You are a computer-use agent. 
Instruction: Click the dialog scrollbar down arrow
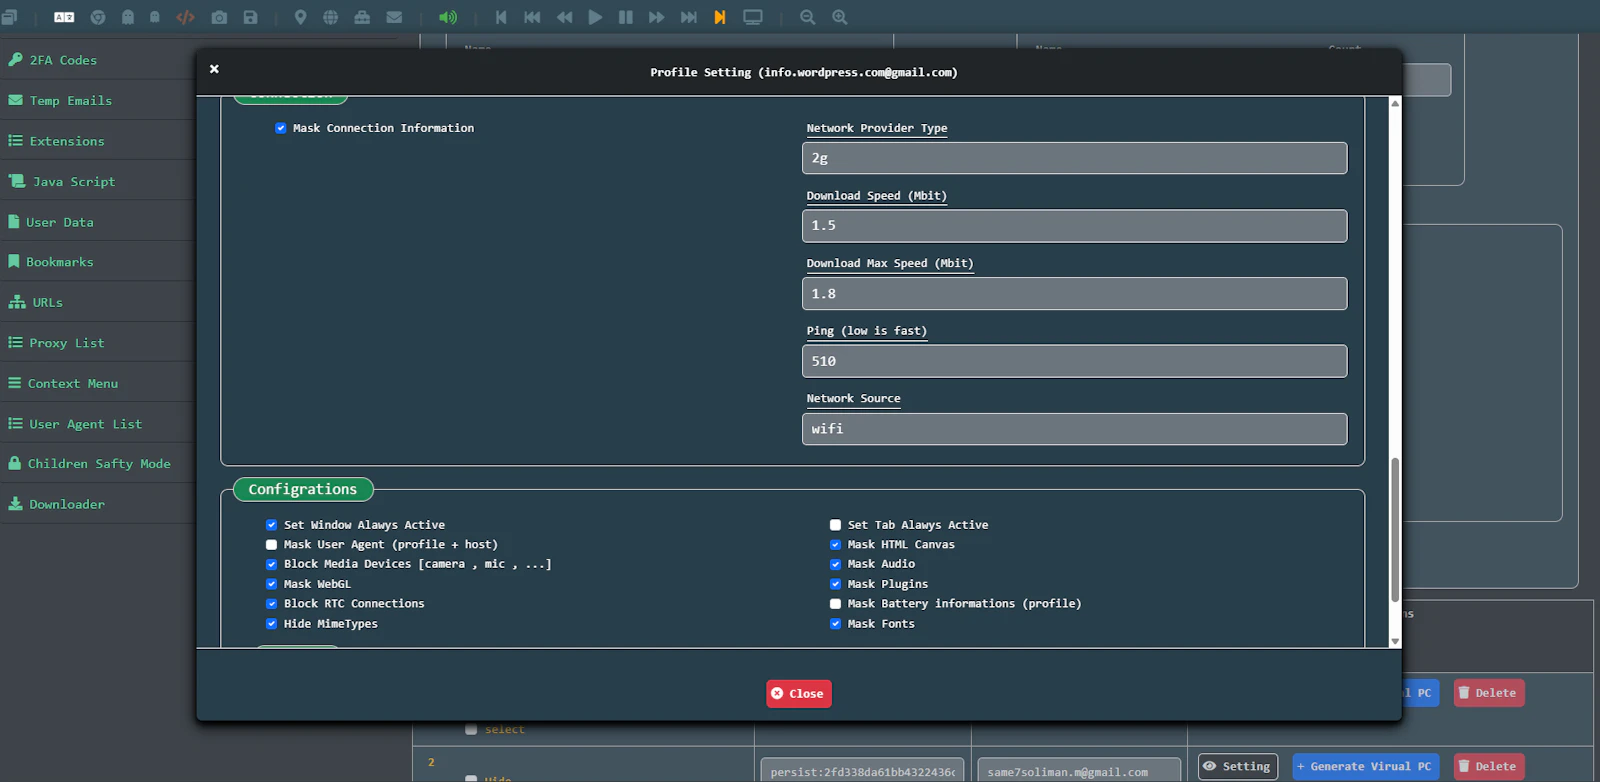[x=1395, y=642]
